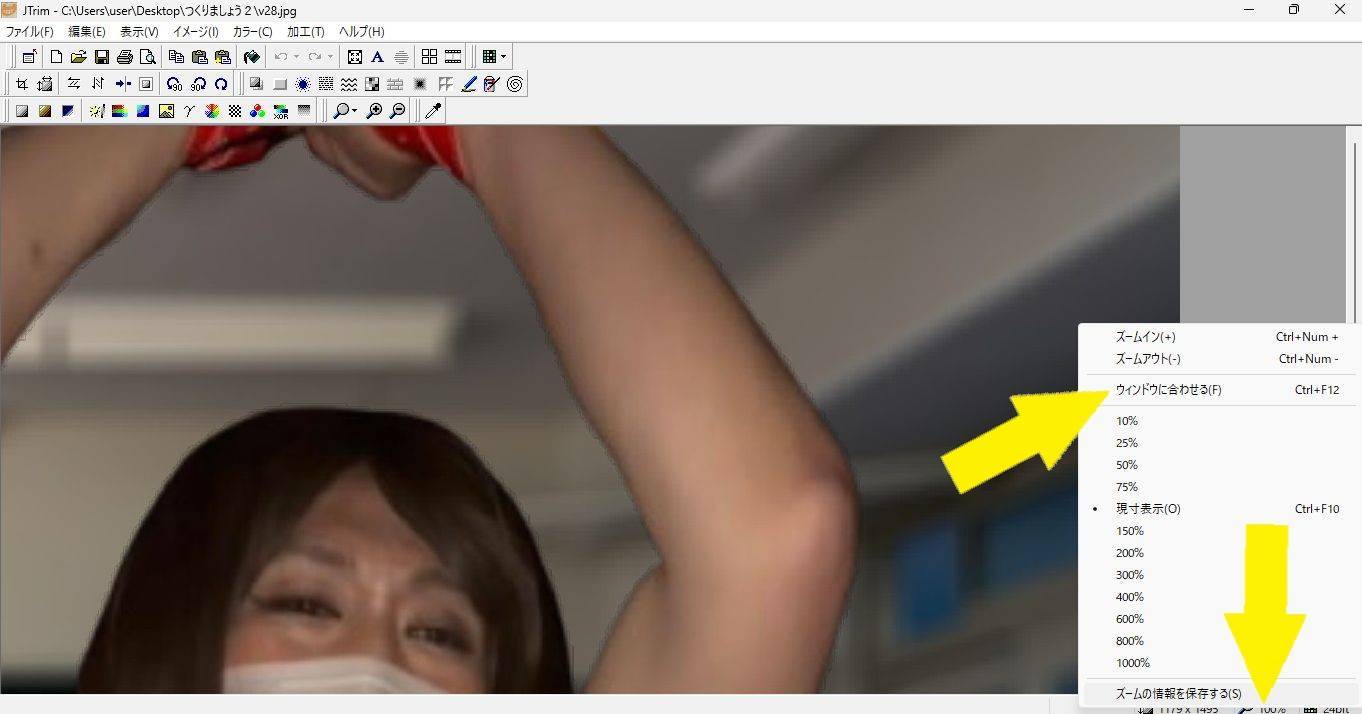Viewport: 1362px width, 714px height.
Task: Click the RGB color balance circles icon
Action: 257,111
